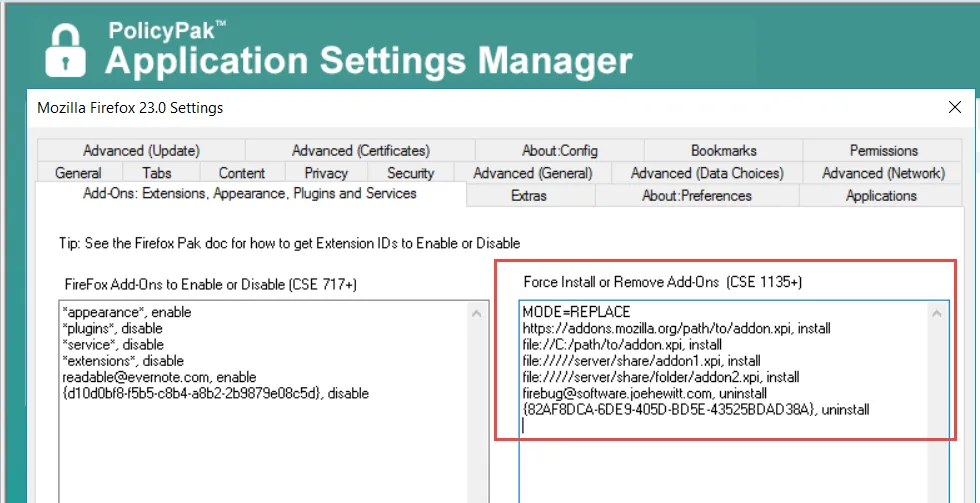Switch to the About:Preferences tab
The image size is (980, 503).
tap(697, 196)
